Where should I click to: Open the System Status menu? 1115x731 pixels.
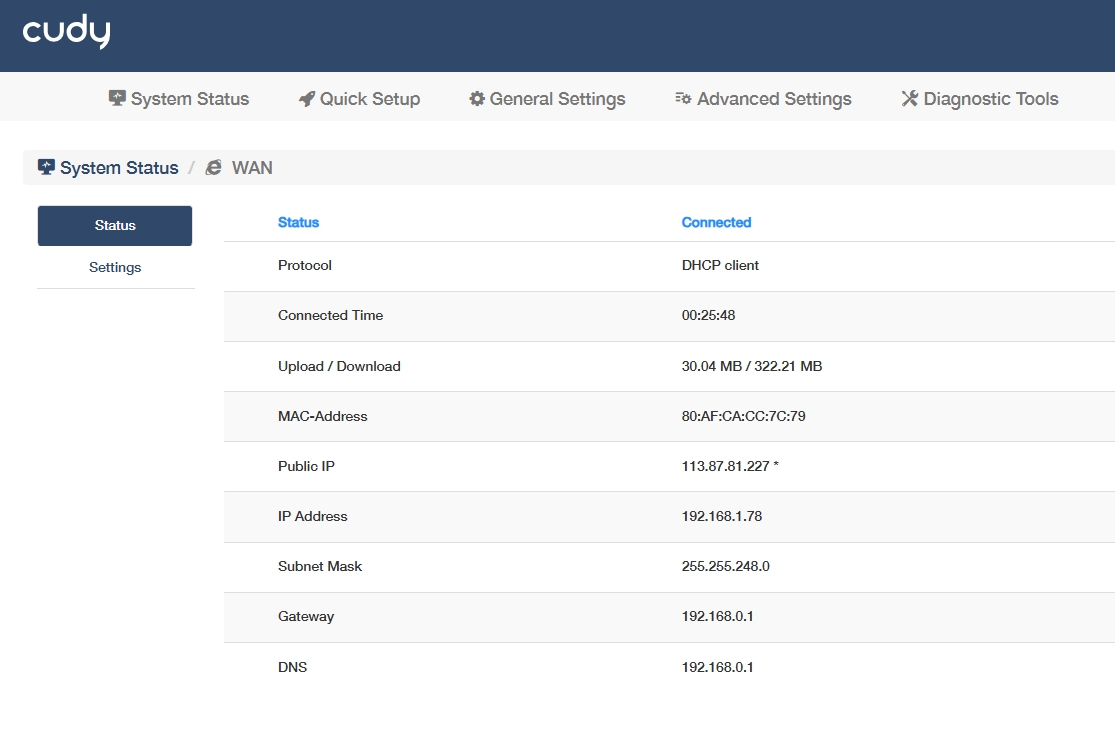[x=178, y=99]
